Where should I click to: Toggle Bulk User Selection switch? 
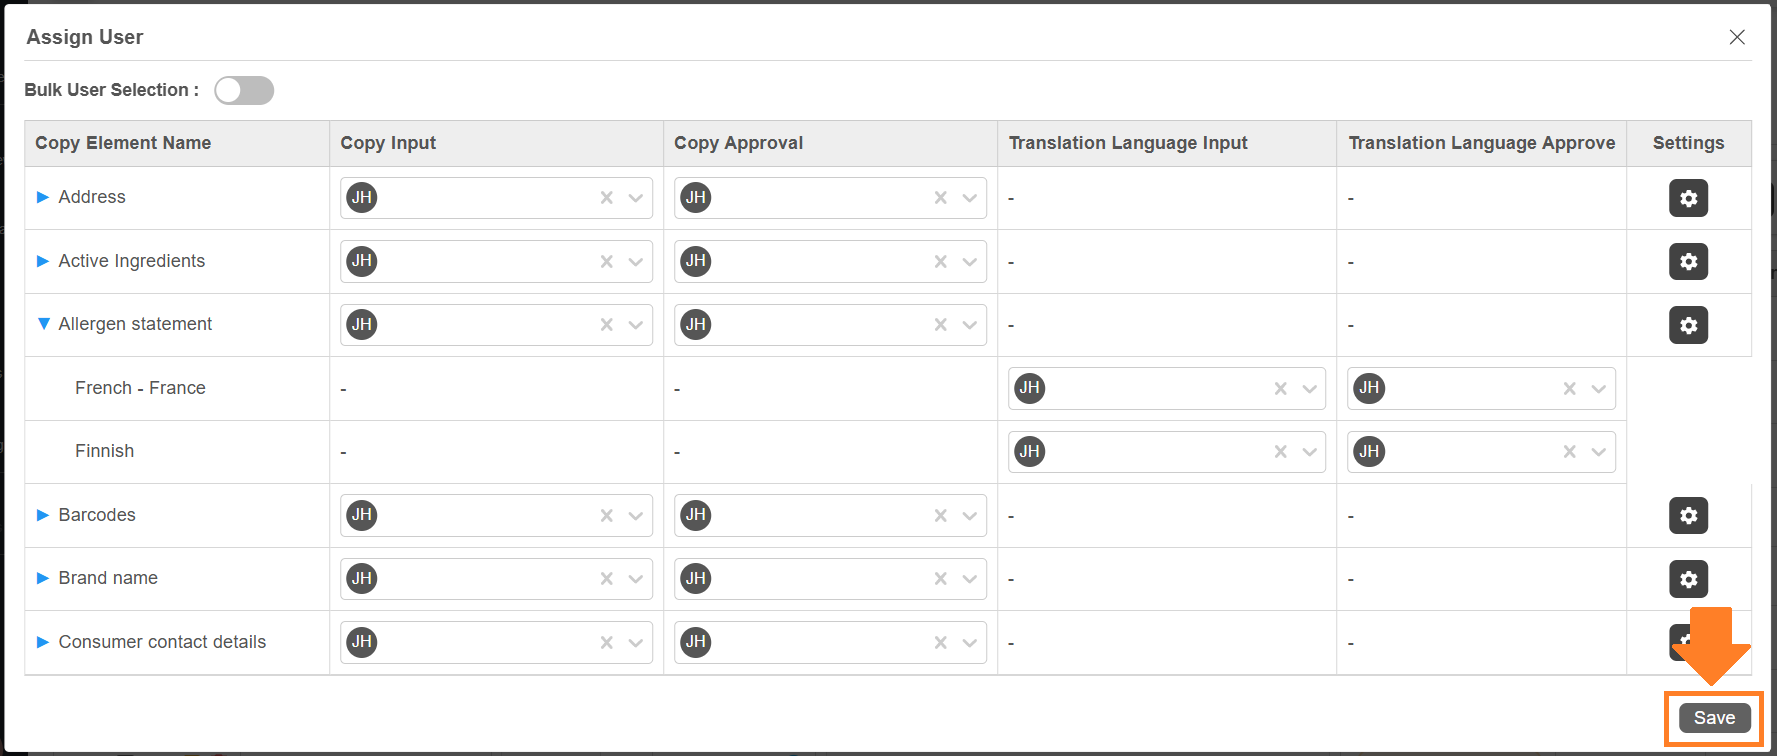pyautogui.click(x=244, y=90)
